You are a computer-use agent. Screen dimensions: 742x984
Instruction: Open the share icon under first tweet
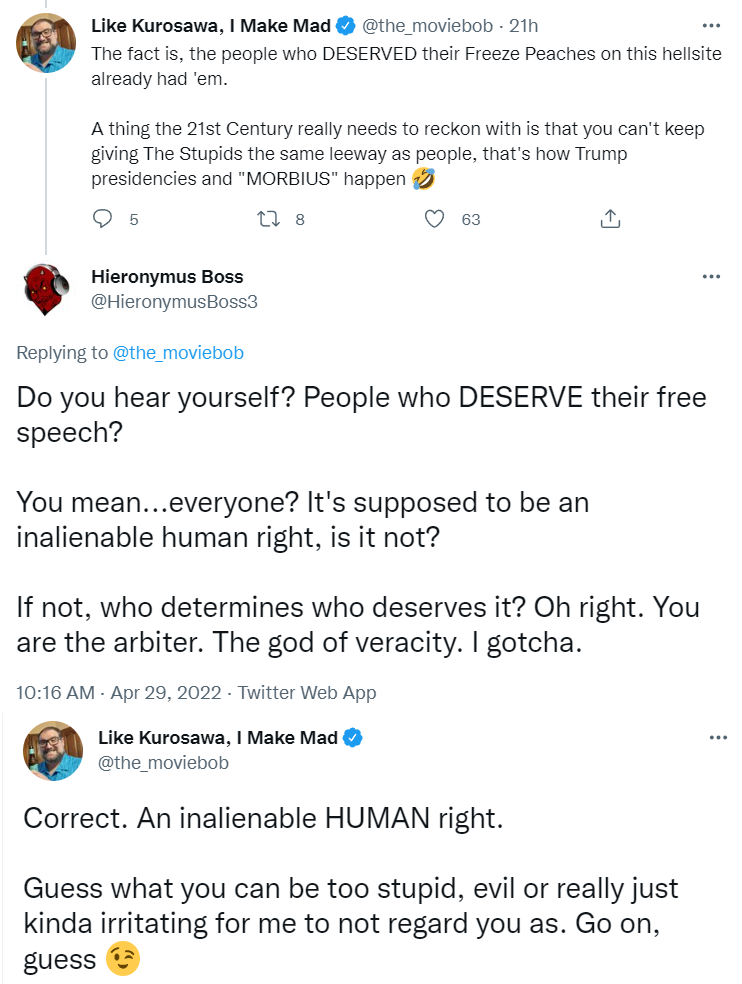[610, 218]
